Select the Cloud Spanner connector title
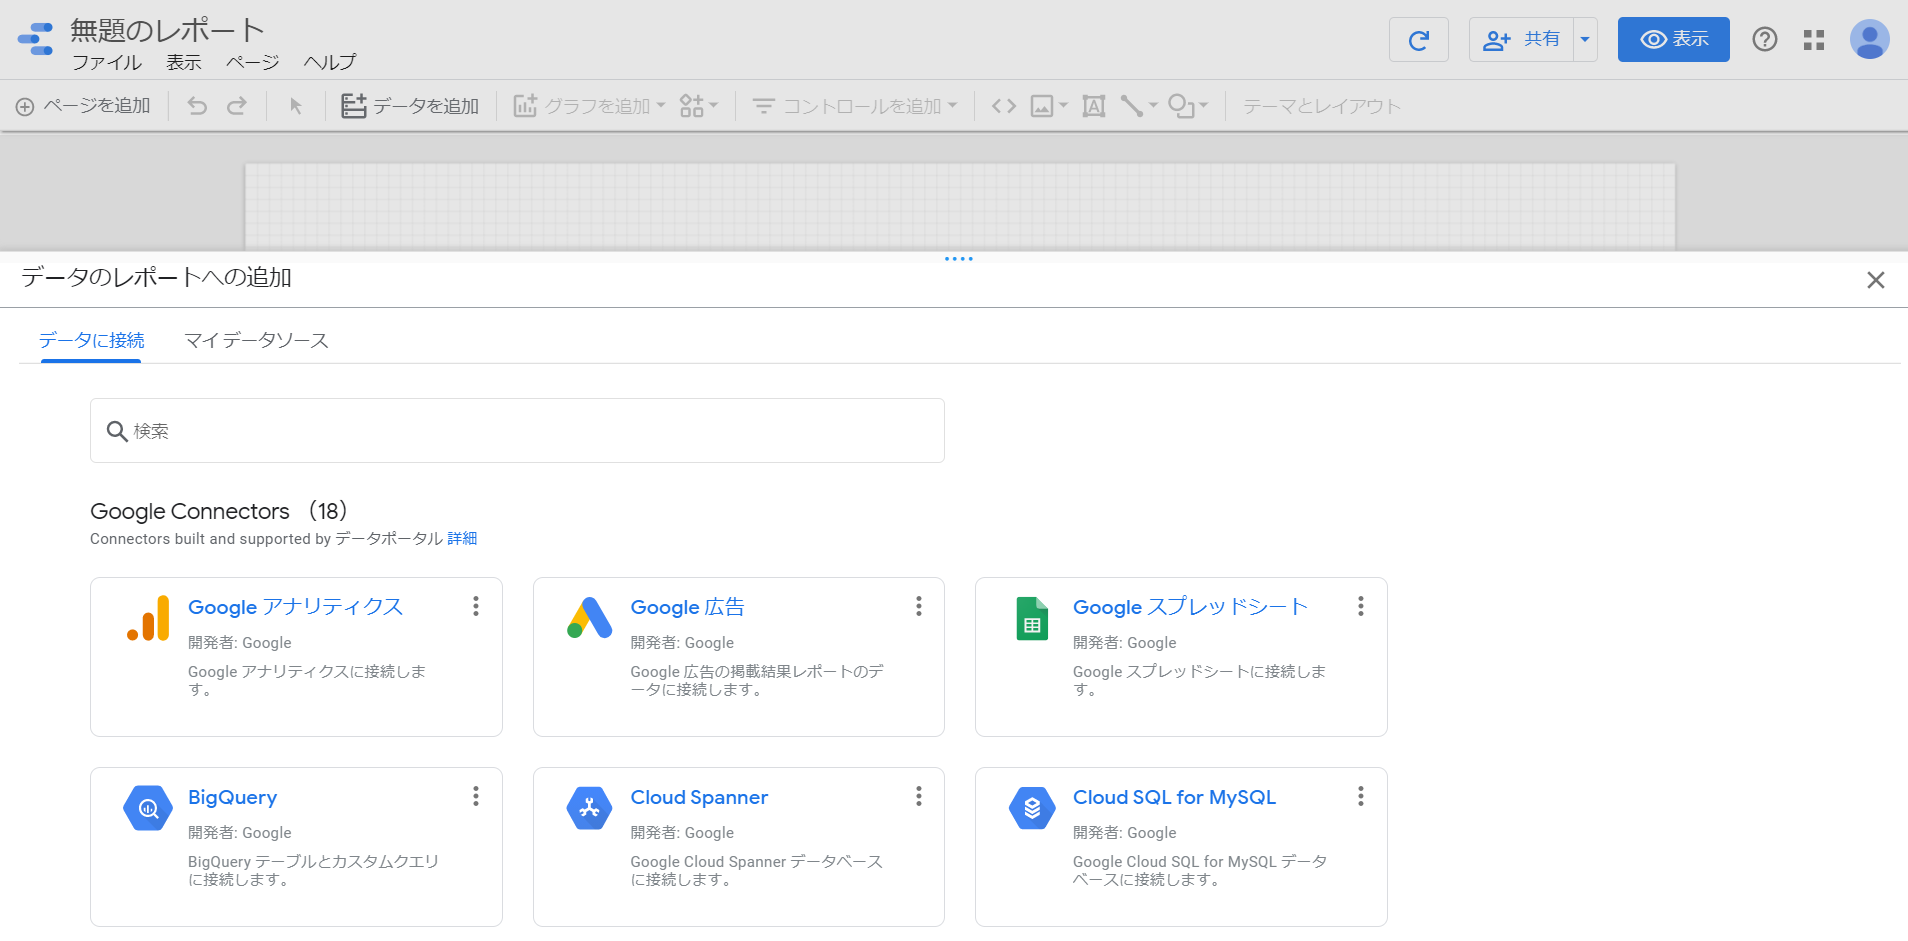1908x941 pixels. [x=699, y=797]
